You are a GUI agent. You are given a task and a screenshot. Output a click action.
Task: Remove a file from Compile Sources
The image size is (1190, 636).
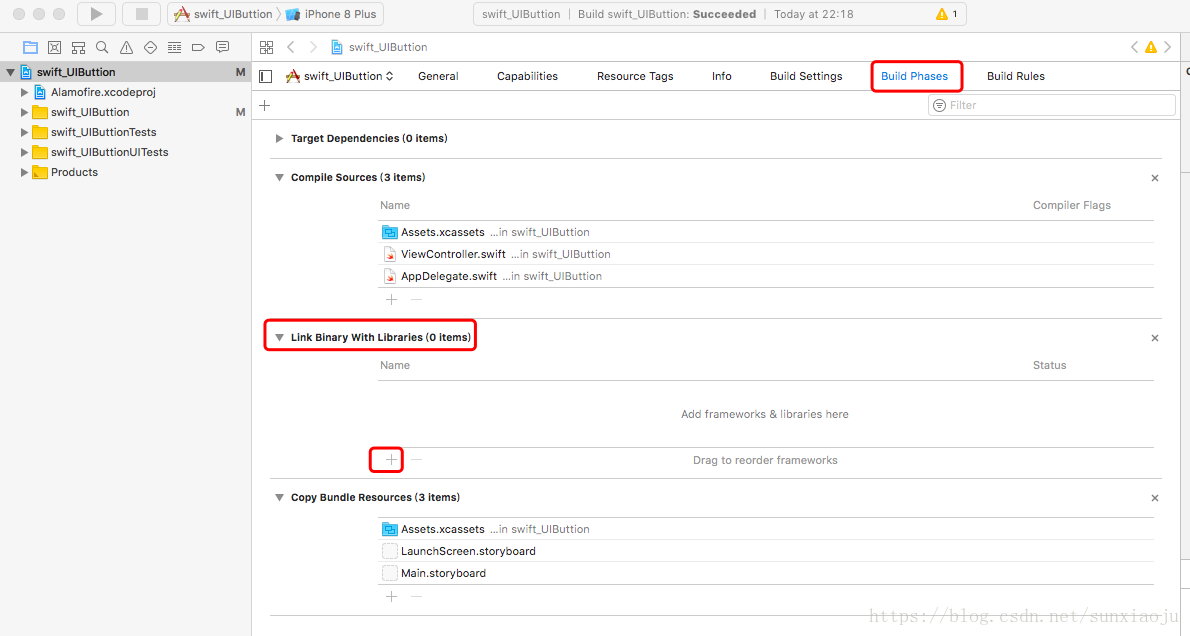tap(417, 300)
